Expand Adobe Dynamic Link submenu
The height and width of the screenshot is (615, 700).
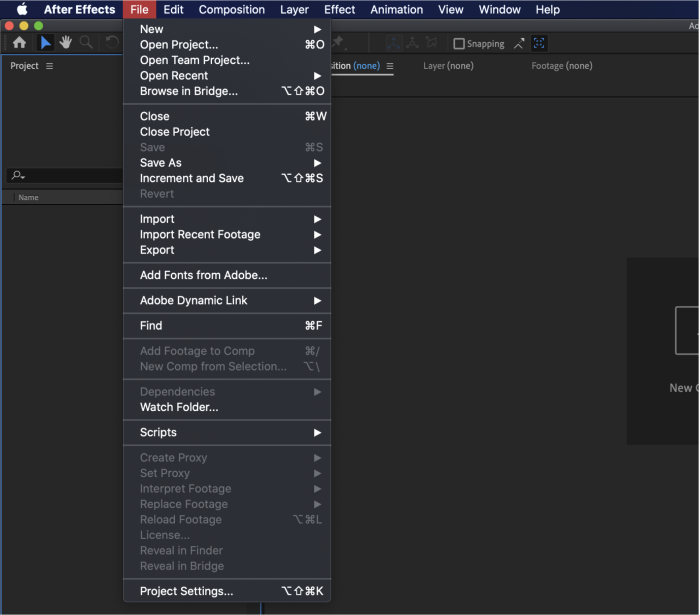click(x=227, y=301)
